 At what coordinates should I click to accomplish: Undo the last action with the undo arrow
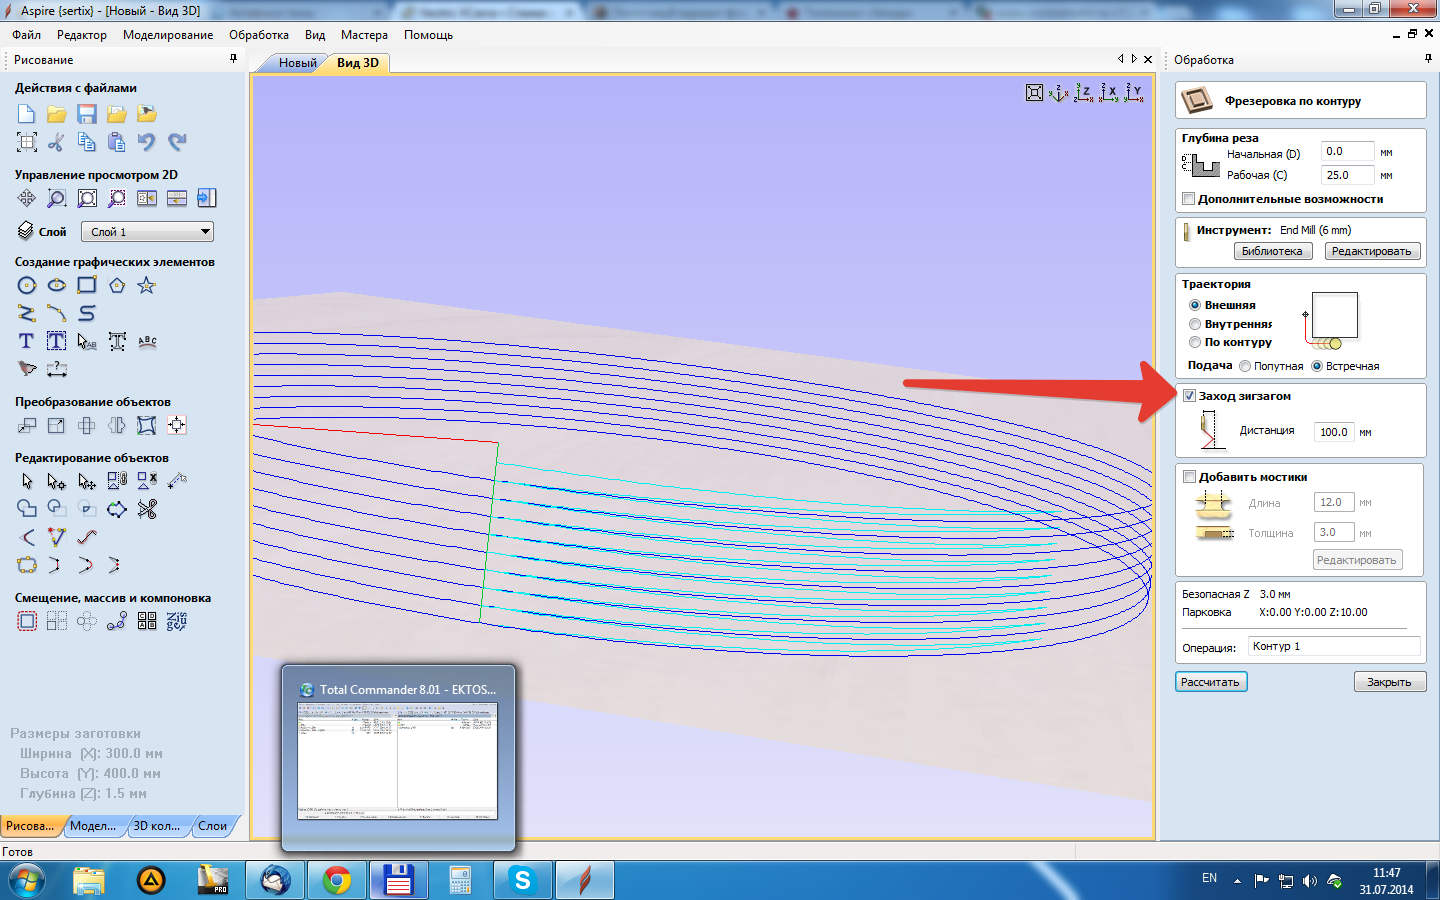click(147, 142)
